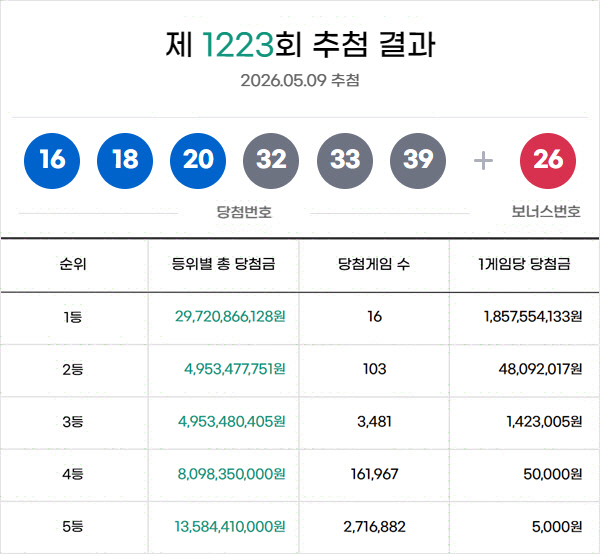This screenshot has height=554, width=600.
Task: Click the red bonus ball number 26
Action: [x=548, y=161]
